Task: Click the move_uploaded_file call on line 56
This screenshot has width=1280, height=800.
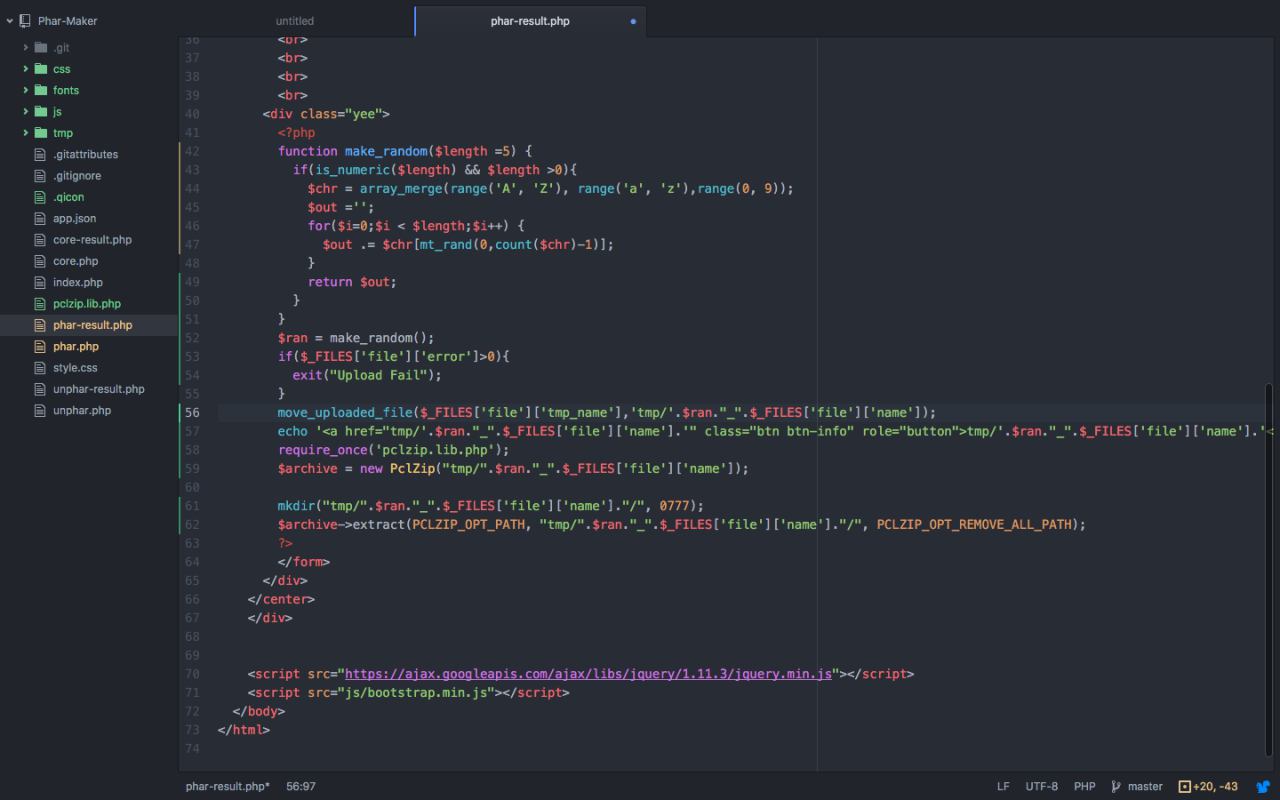Action: click(x=345, y=412)
